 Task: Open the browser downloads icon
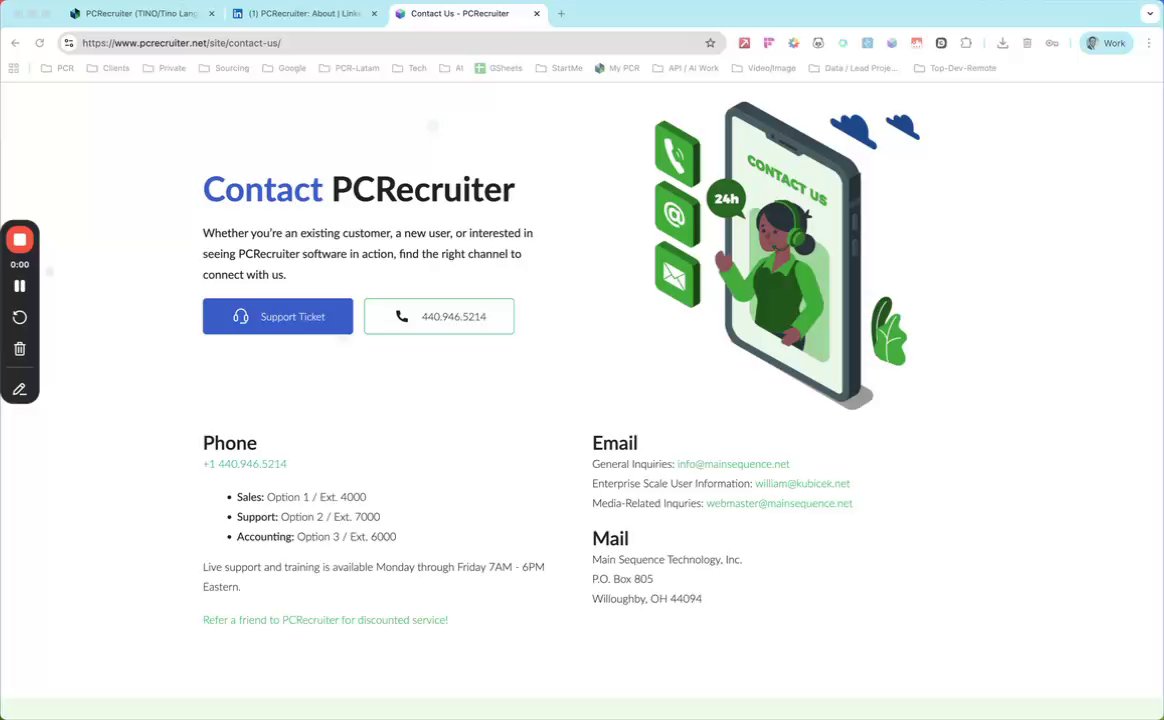click(1002, 43)
